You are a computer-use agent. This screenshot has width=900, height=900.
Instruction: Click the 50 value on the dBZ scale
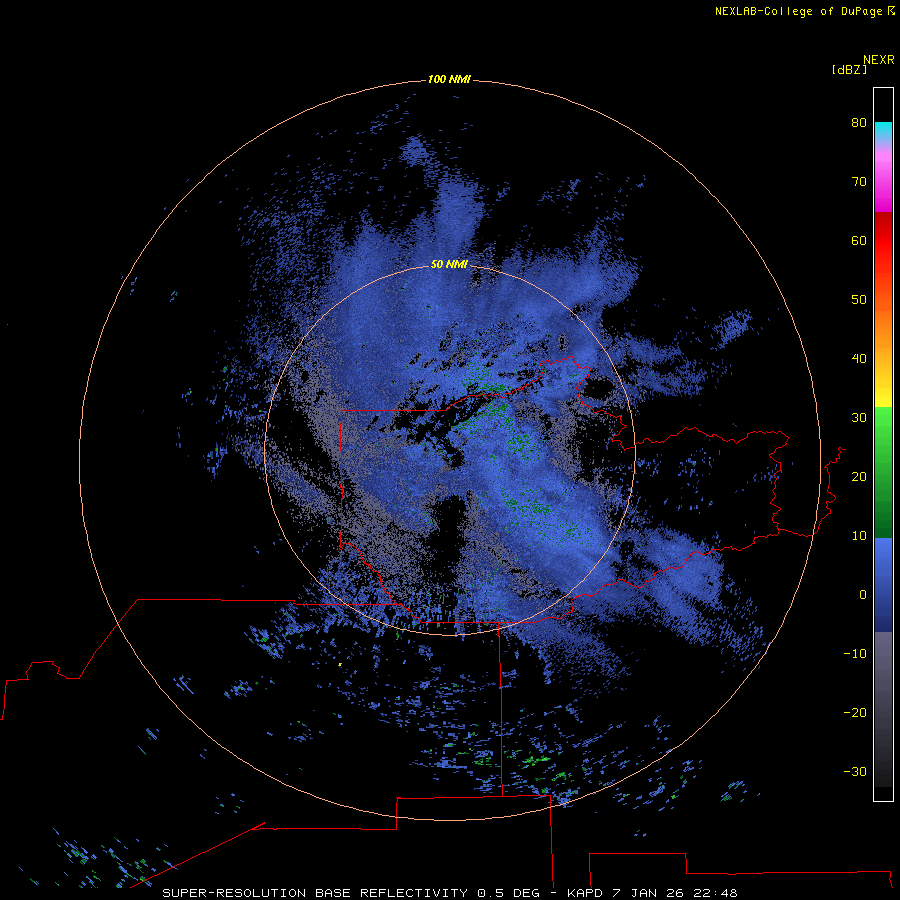[859, 300]
